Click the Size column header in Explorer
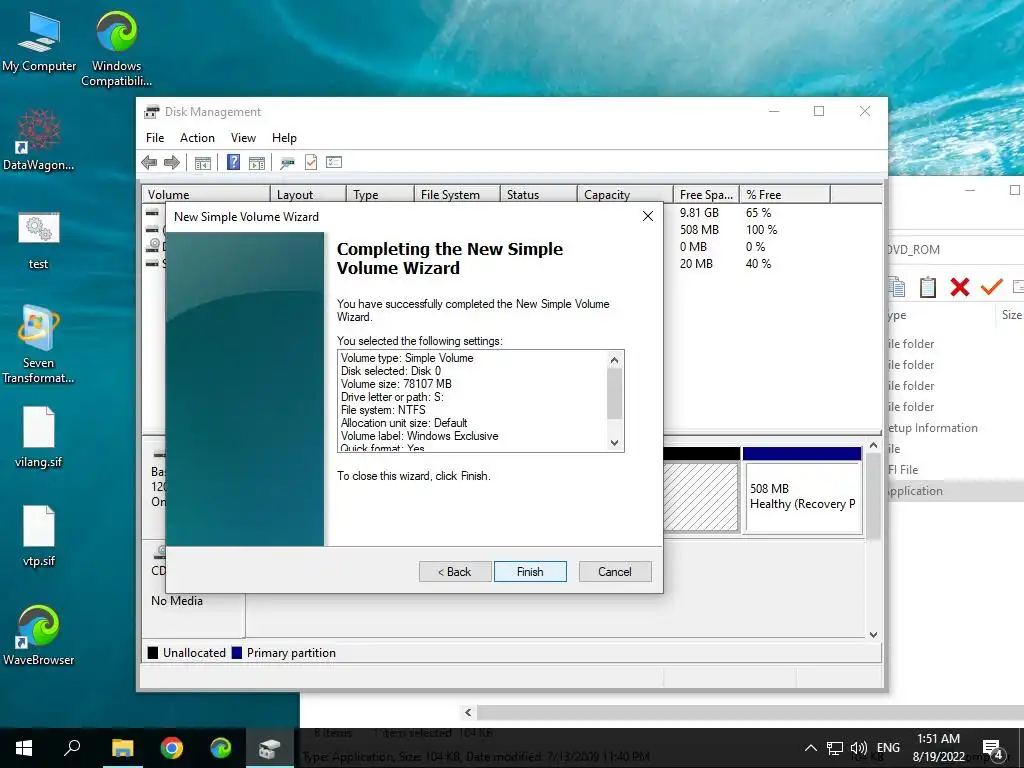The width and height of the screenshot is (1024, 768). tap(1011, 314)
